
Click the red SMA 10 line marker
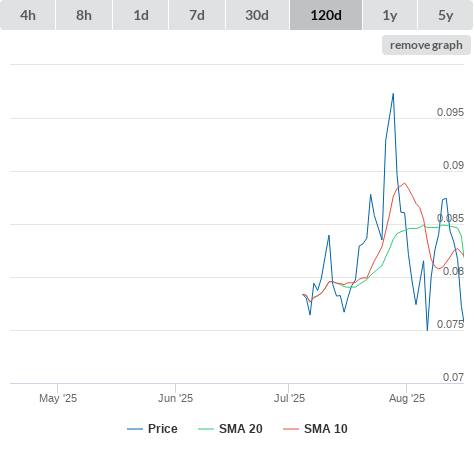tap(291, 429)
